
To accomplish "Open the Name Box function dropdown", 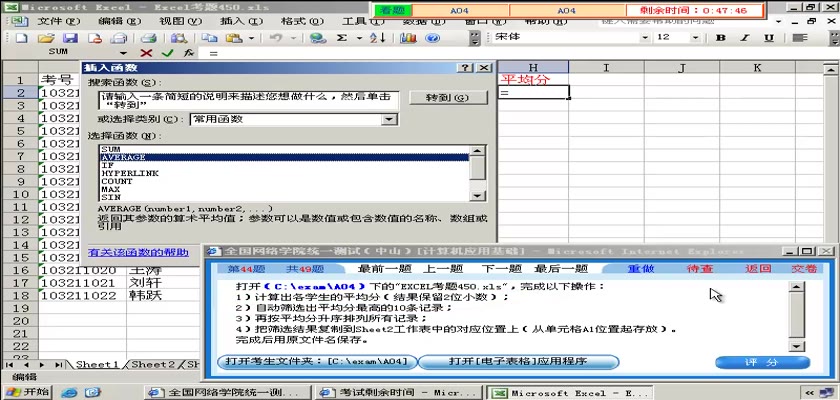I will 124,53.
